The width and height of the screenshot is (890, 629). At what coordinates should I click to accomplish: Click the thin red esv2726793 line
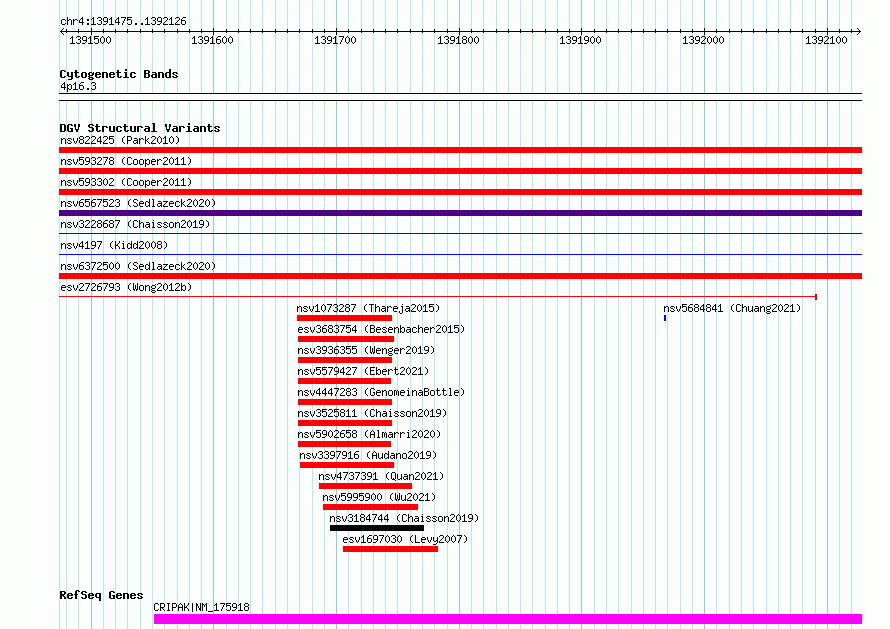coord(438,296)
